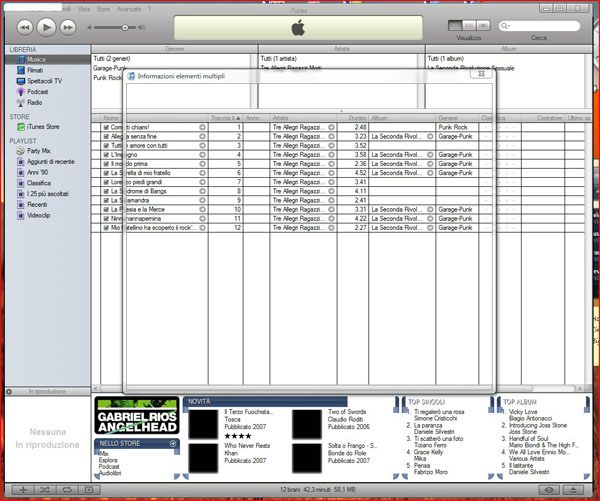
Task: Toggle shuffle playback button
Action: [x=45, y=490]
